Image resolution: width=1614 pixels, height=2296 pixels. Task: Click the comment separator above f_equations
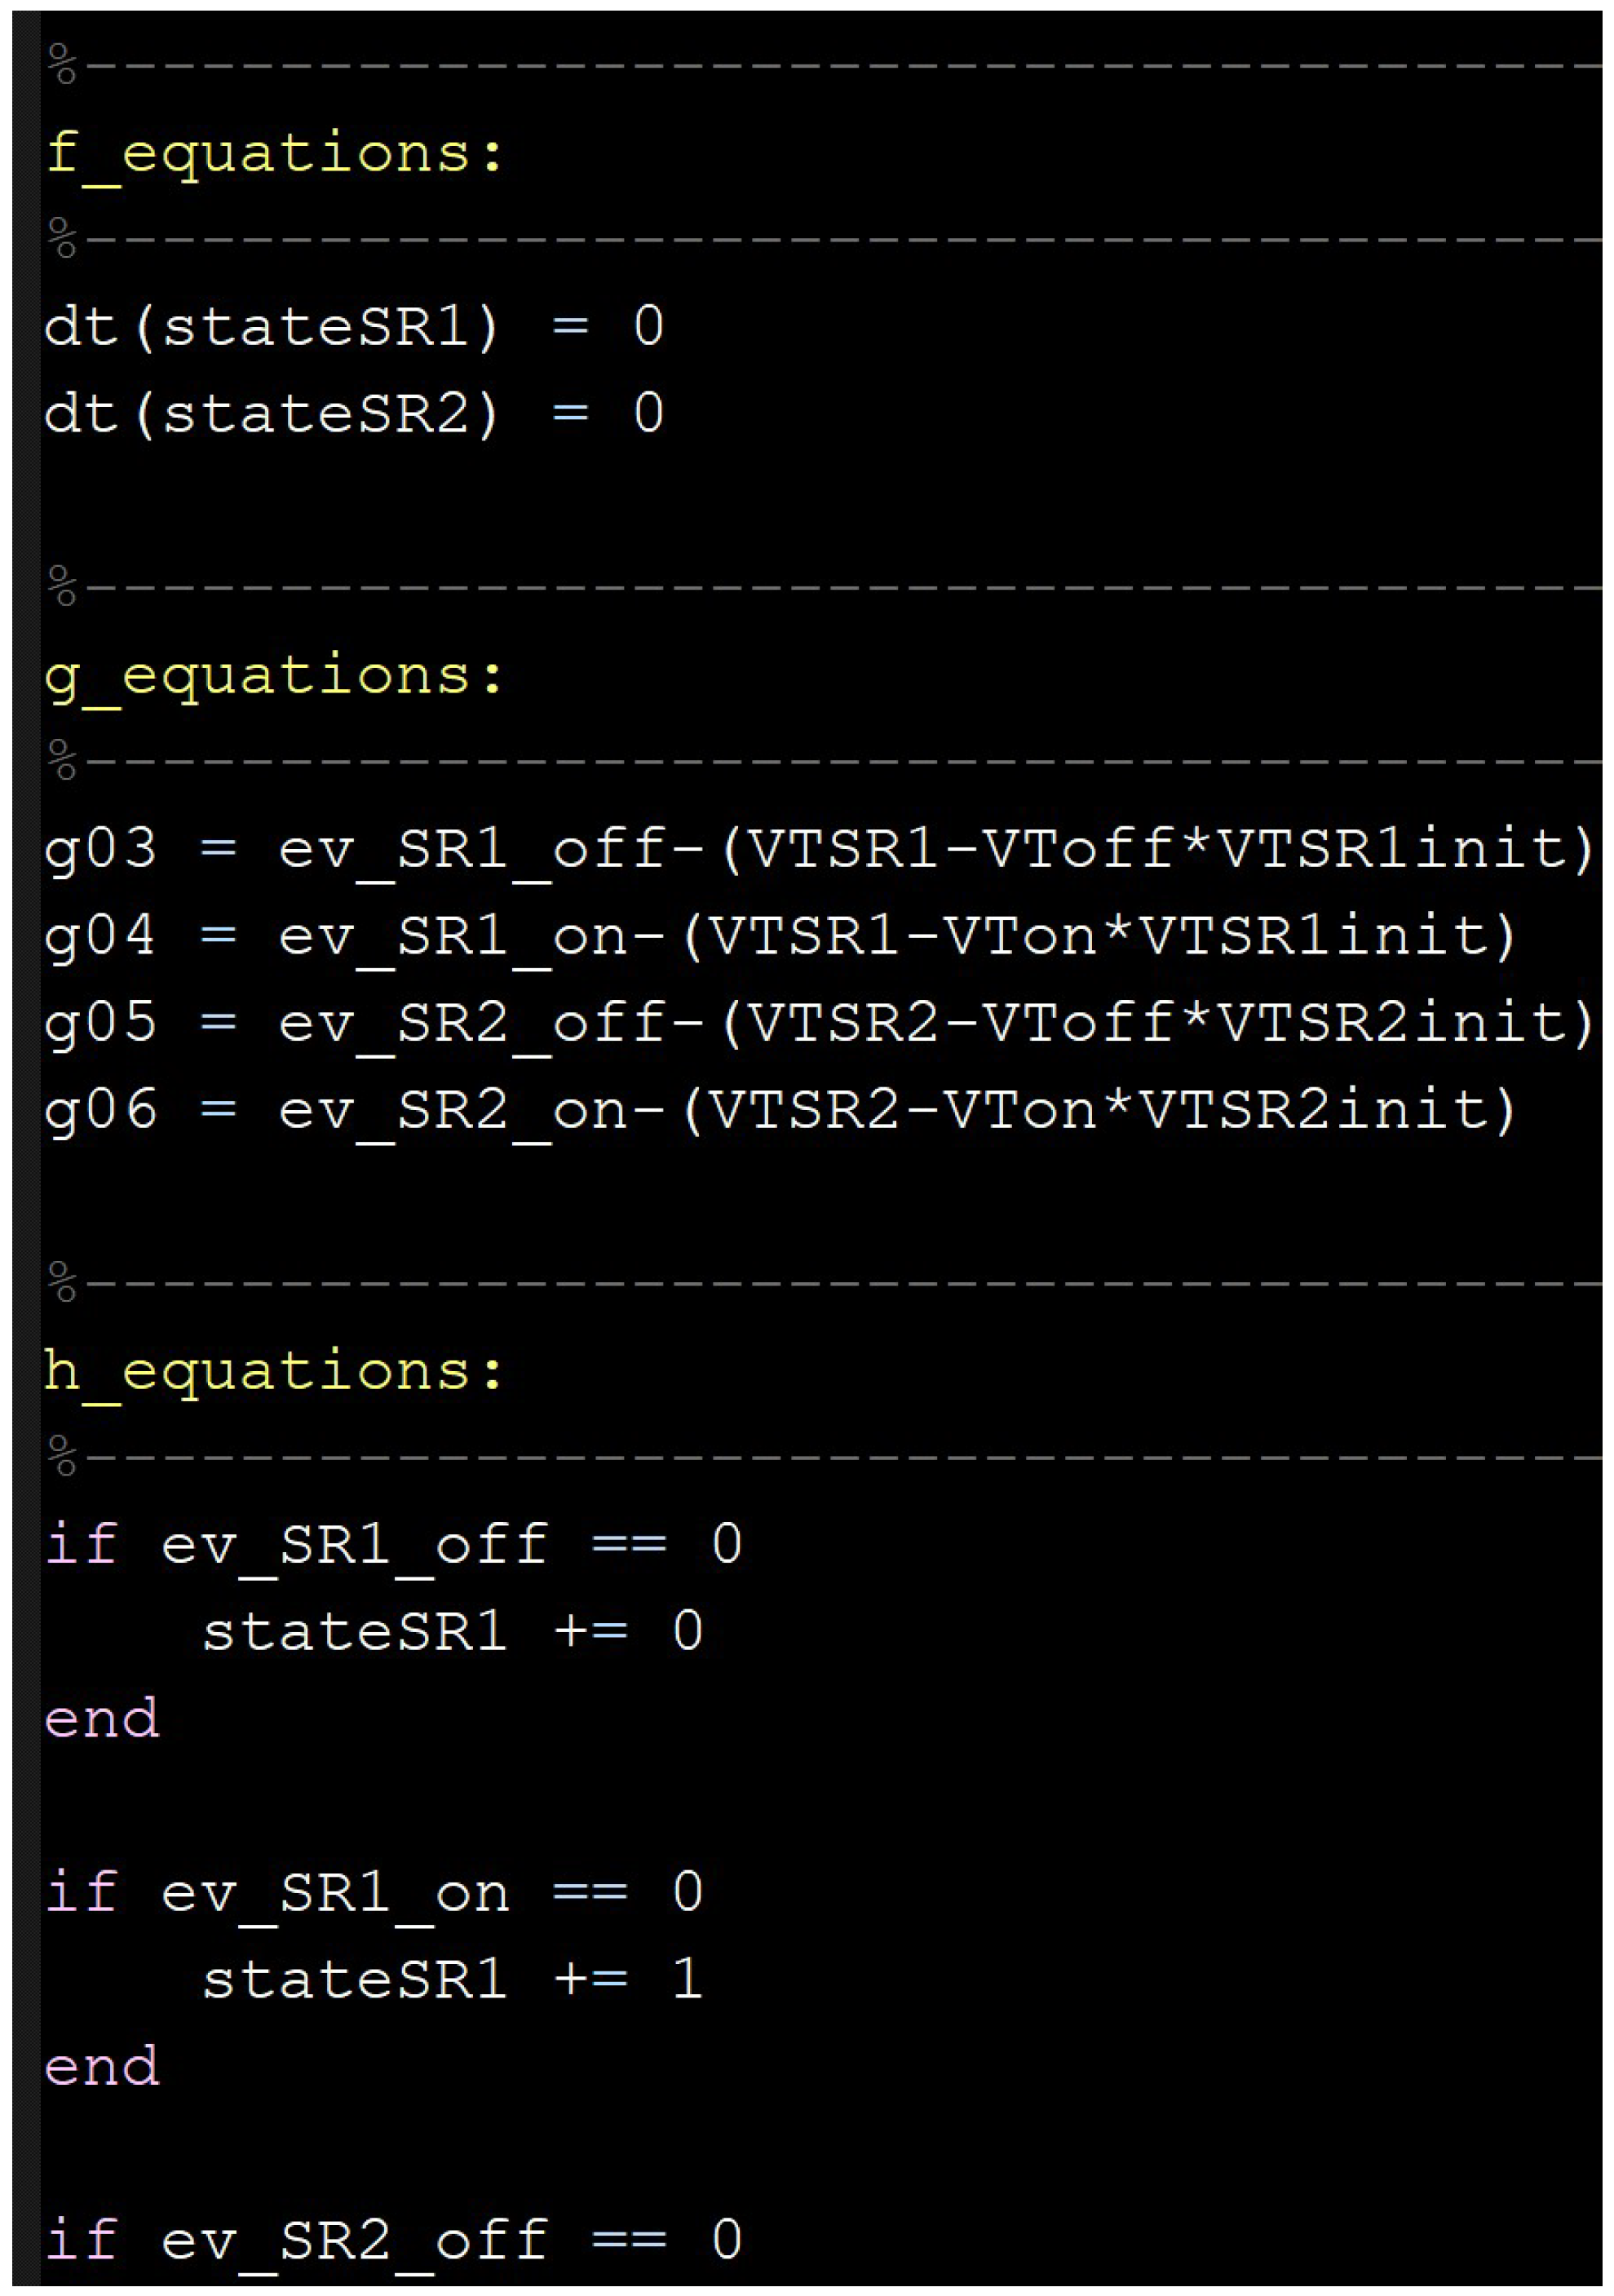824,66
